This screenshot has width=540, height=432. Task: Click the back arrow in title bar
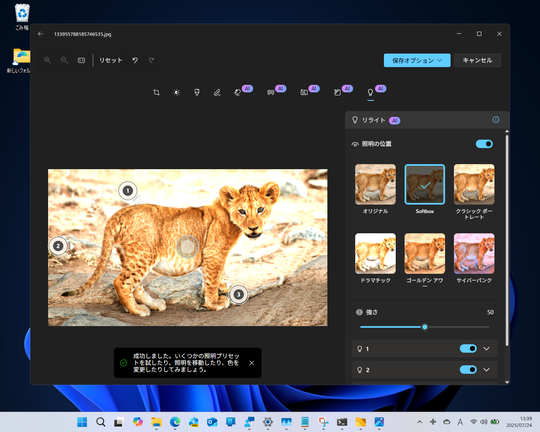point(40,34)
